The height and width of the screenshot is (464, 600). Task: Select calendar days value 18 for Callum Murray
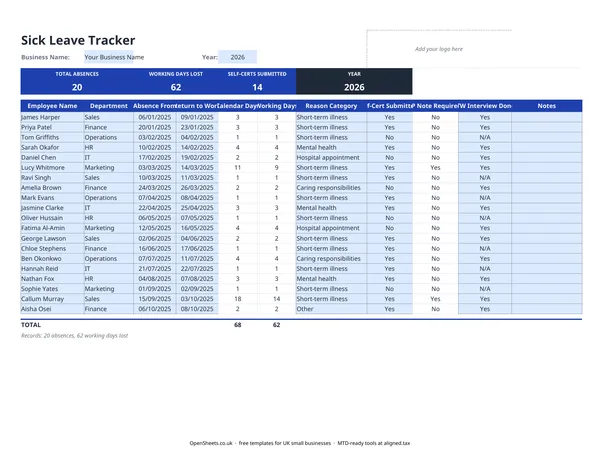click(238, 299)
